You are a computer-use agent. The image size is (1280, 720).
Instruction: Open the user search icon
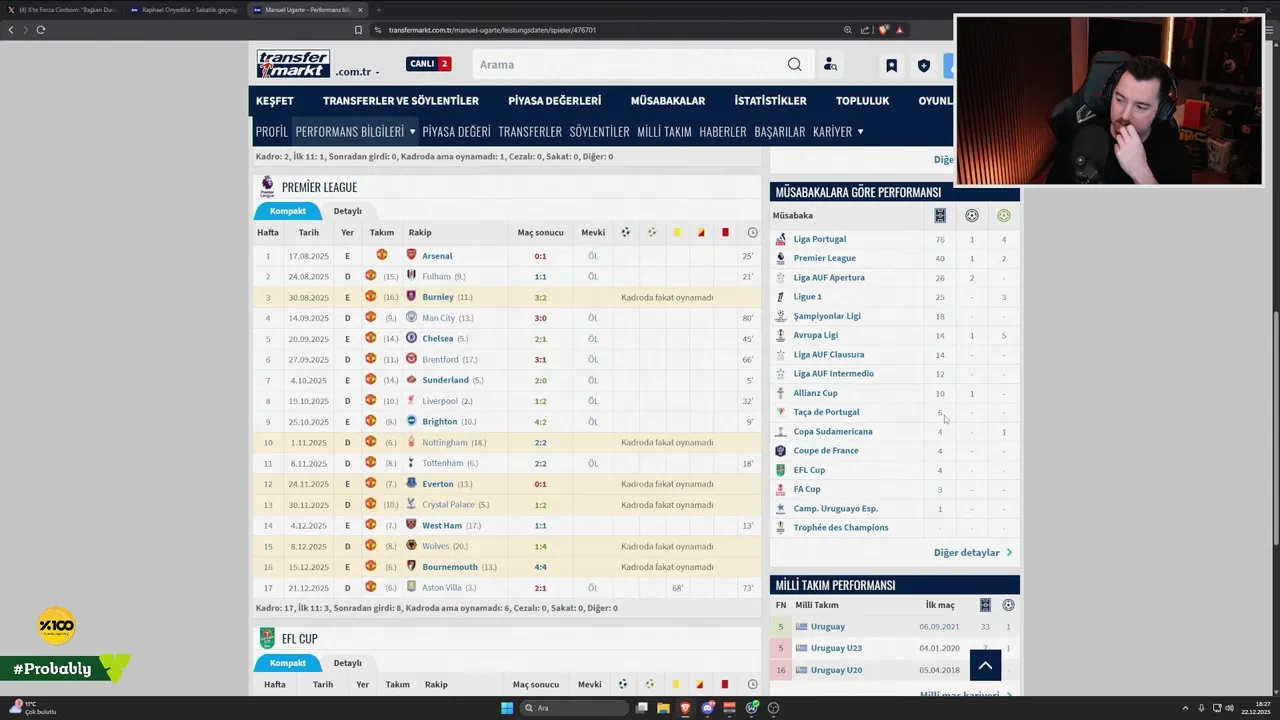[830, 65]
